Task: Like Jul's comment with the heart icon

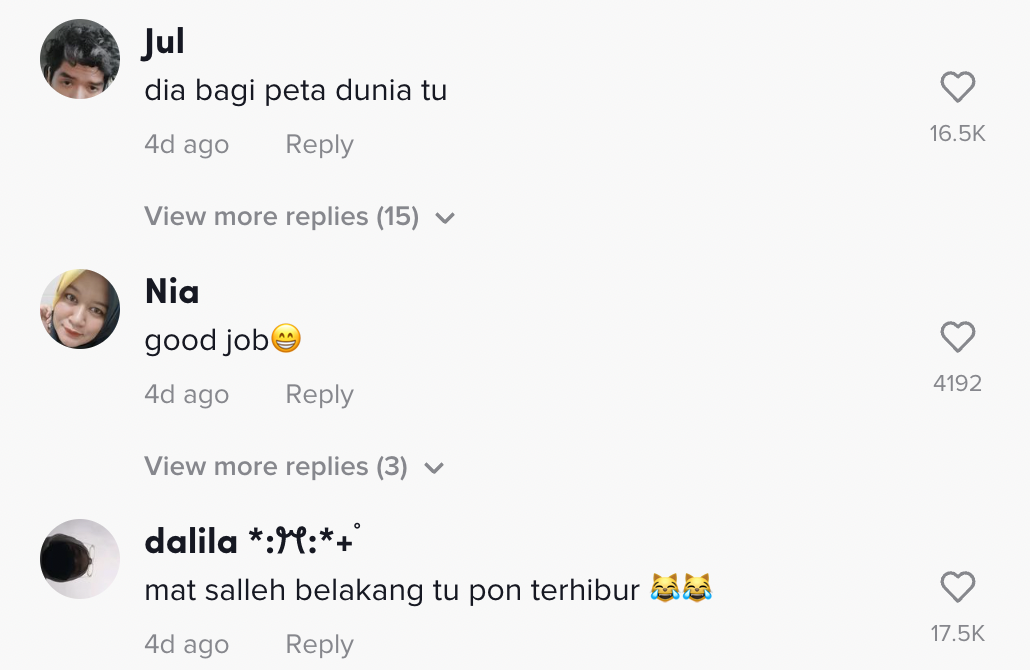Action: click(957, 88)
